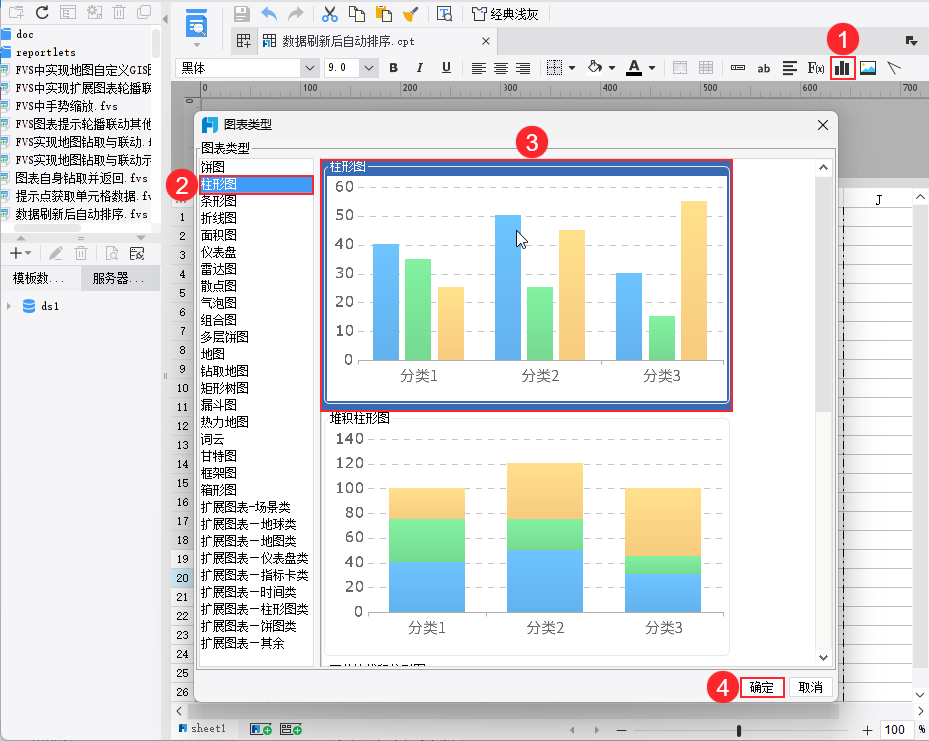Click the paste clipboard icon
Viewport: 929px width, 741px height.
pos(384,14)
